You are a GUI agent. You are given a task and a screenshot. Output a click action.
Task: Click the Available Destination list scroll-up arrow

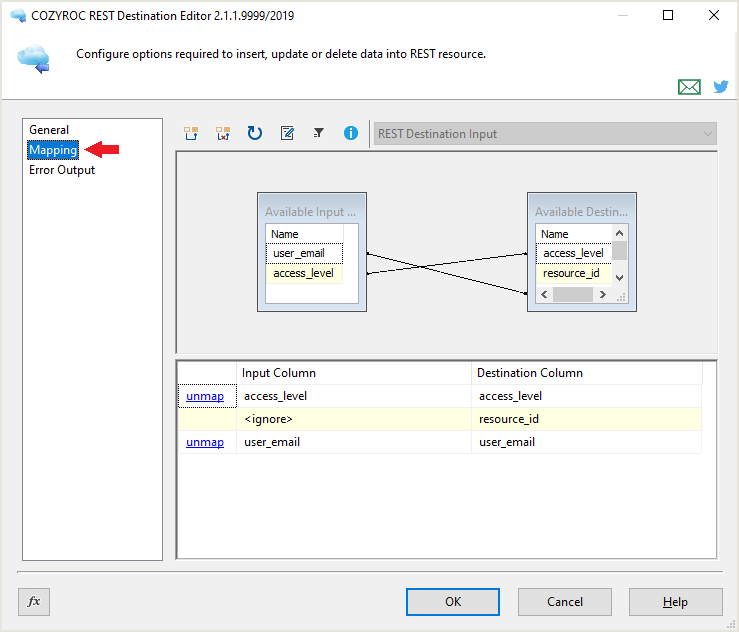point(620,233)
